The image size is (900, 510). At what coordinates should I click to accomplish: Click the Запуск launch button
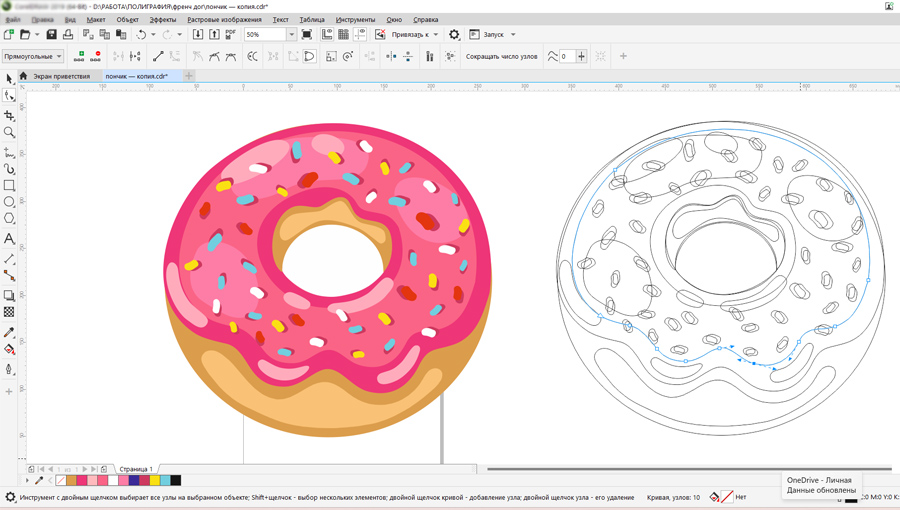tap(493, 35)
